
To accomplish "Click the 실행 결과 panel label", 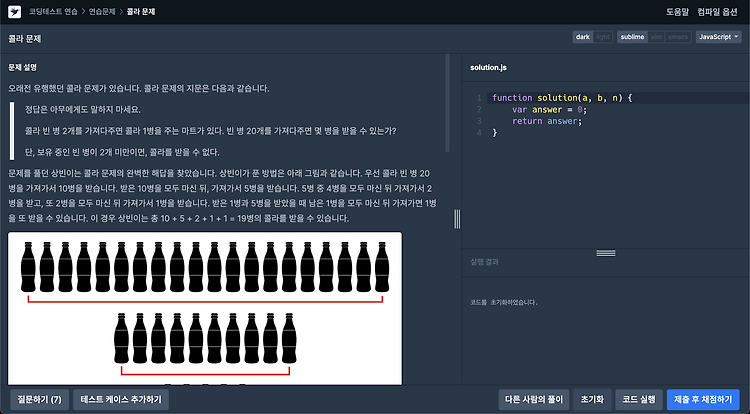I will pos(484,262).
